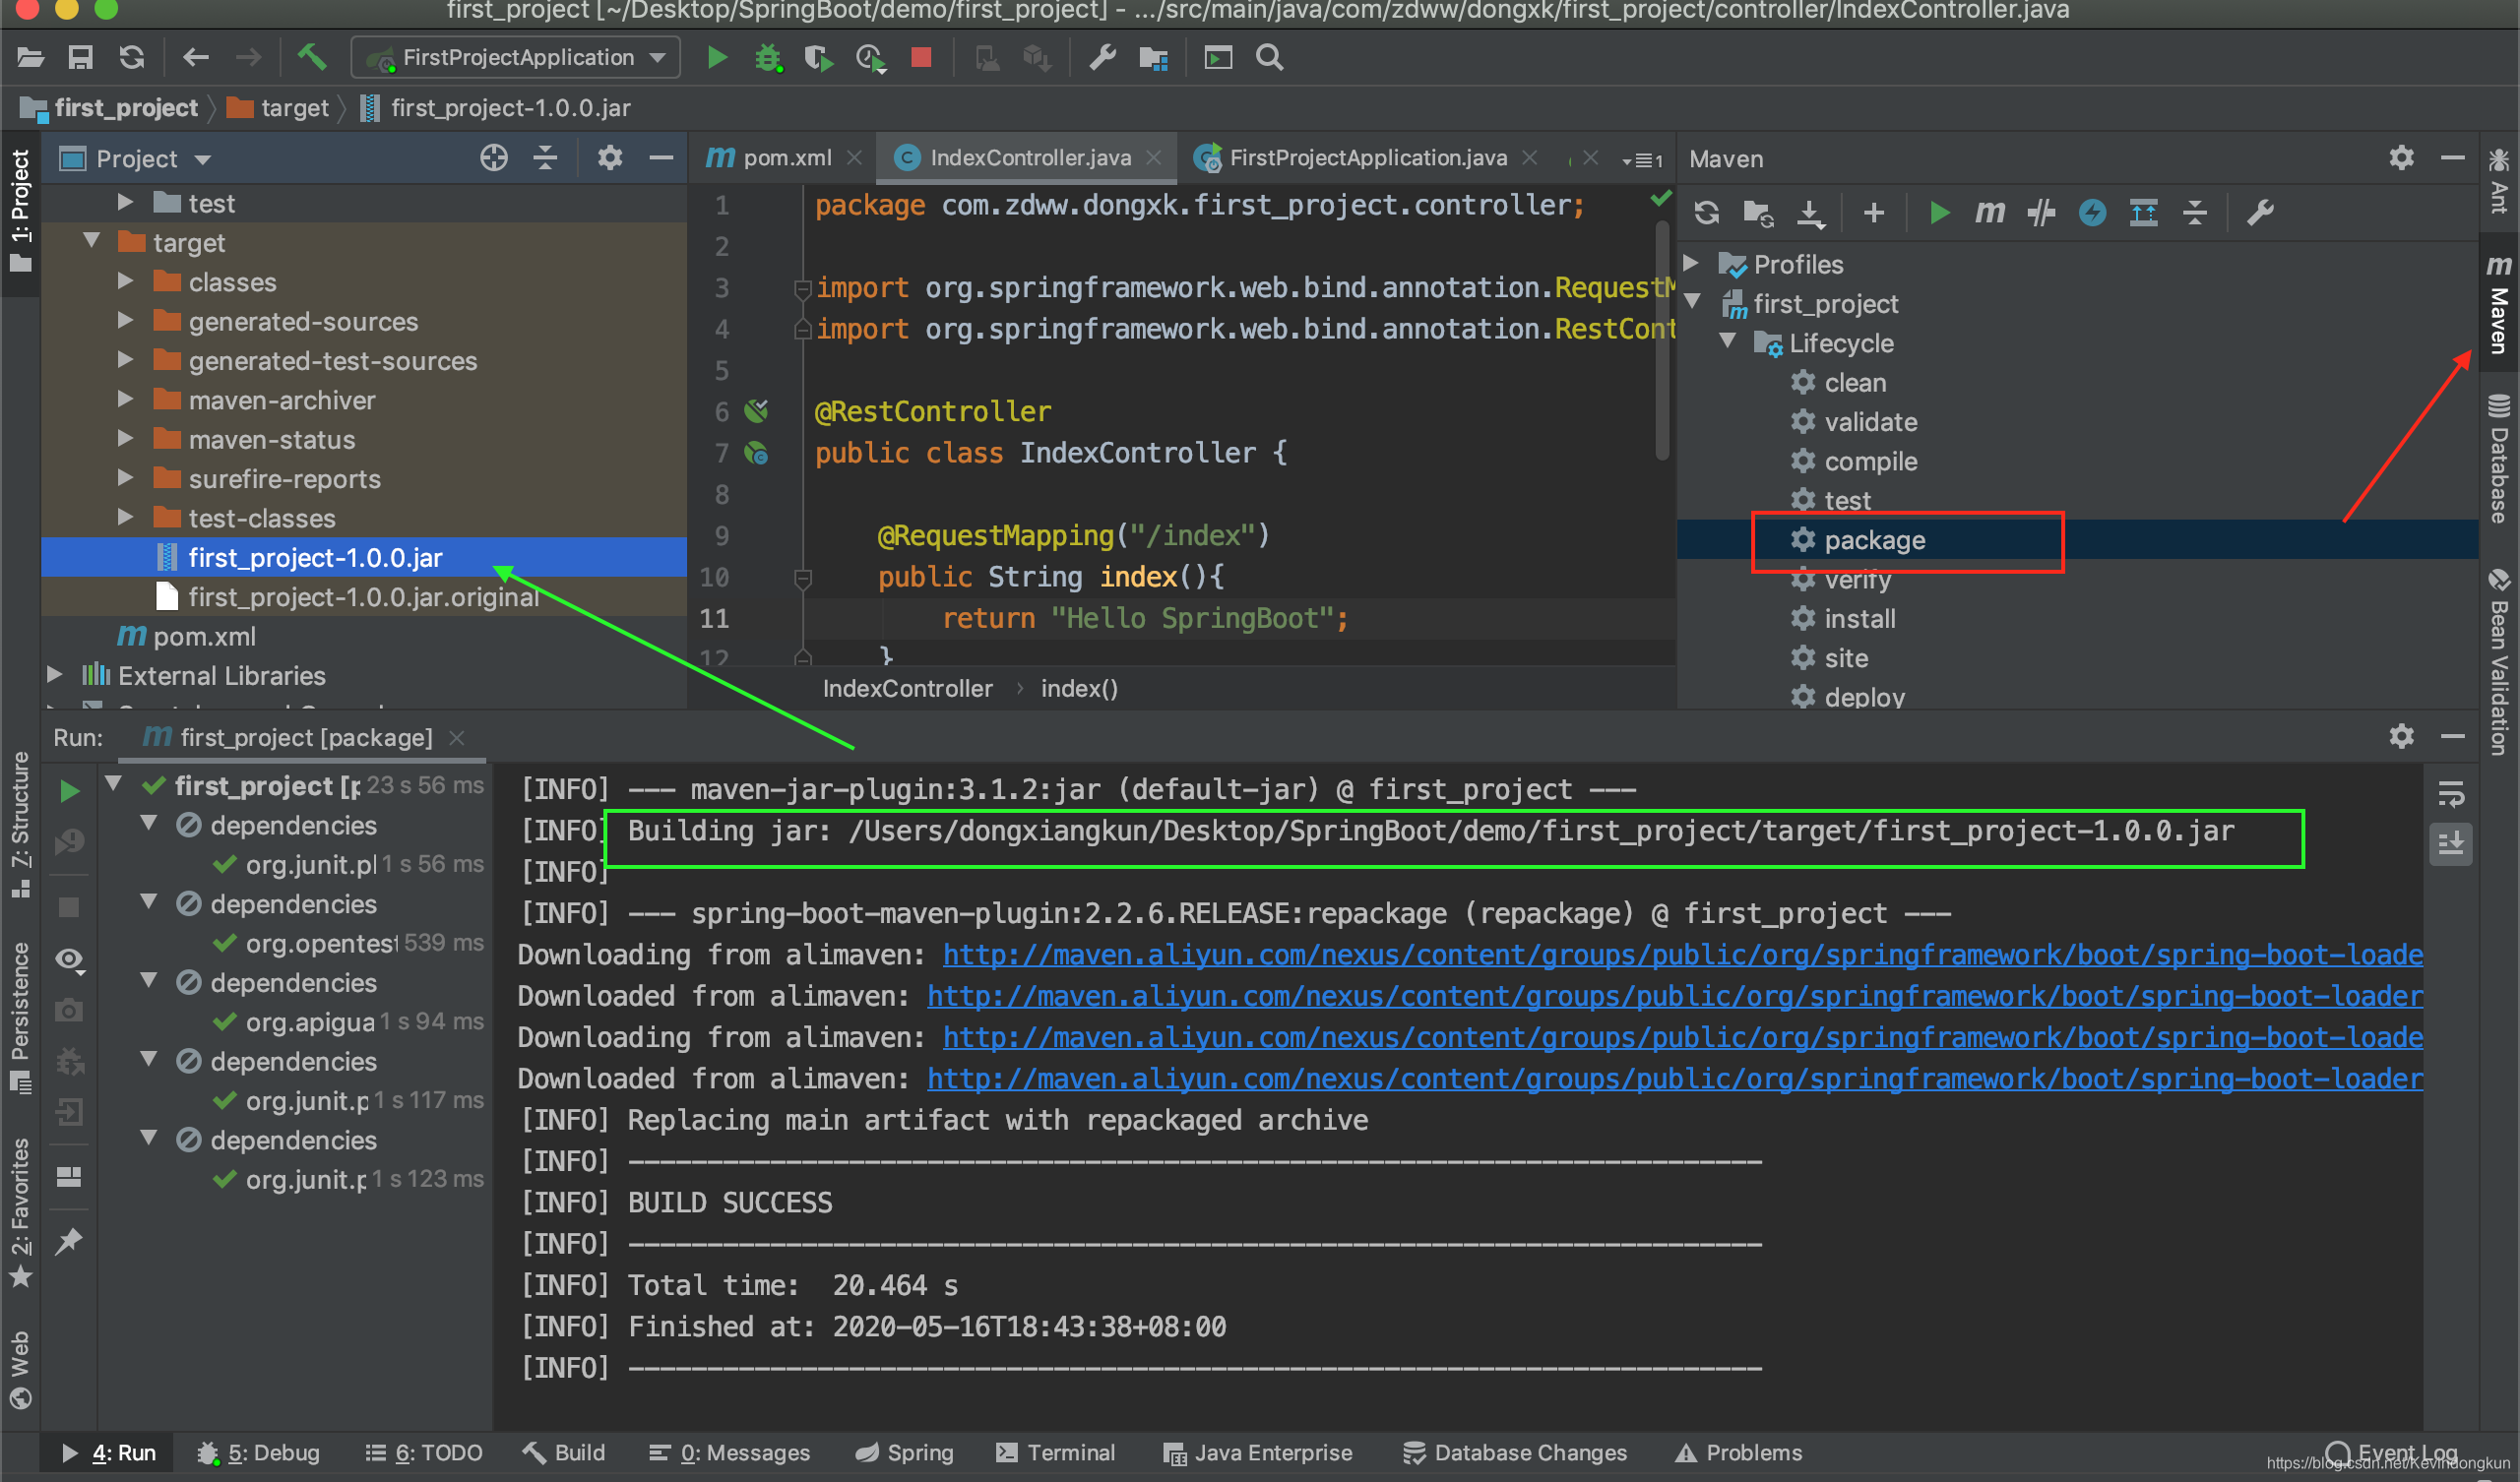Image resolution: width=2520 pixels, height=1482 pixels.
Task: Click the Build hammer icon in the main toolbar
Action: (312, 57)
